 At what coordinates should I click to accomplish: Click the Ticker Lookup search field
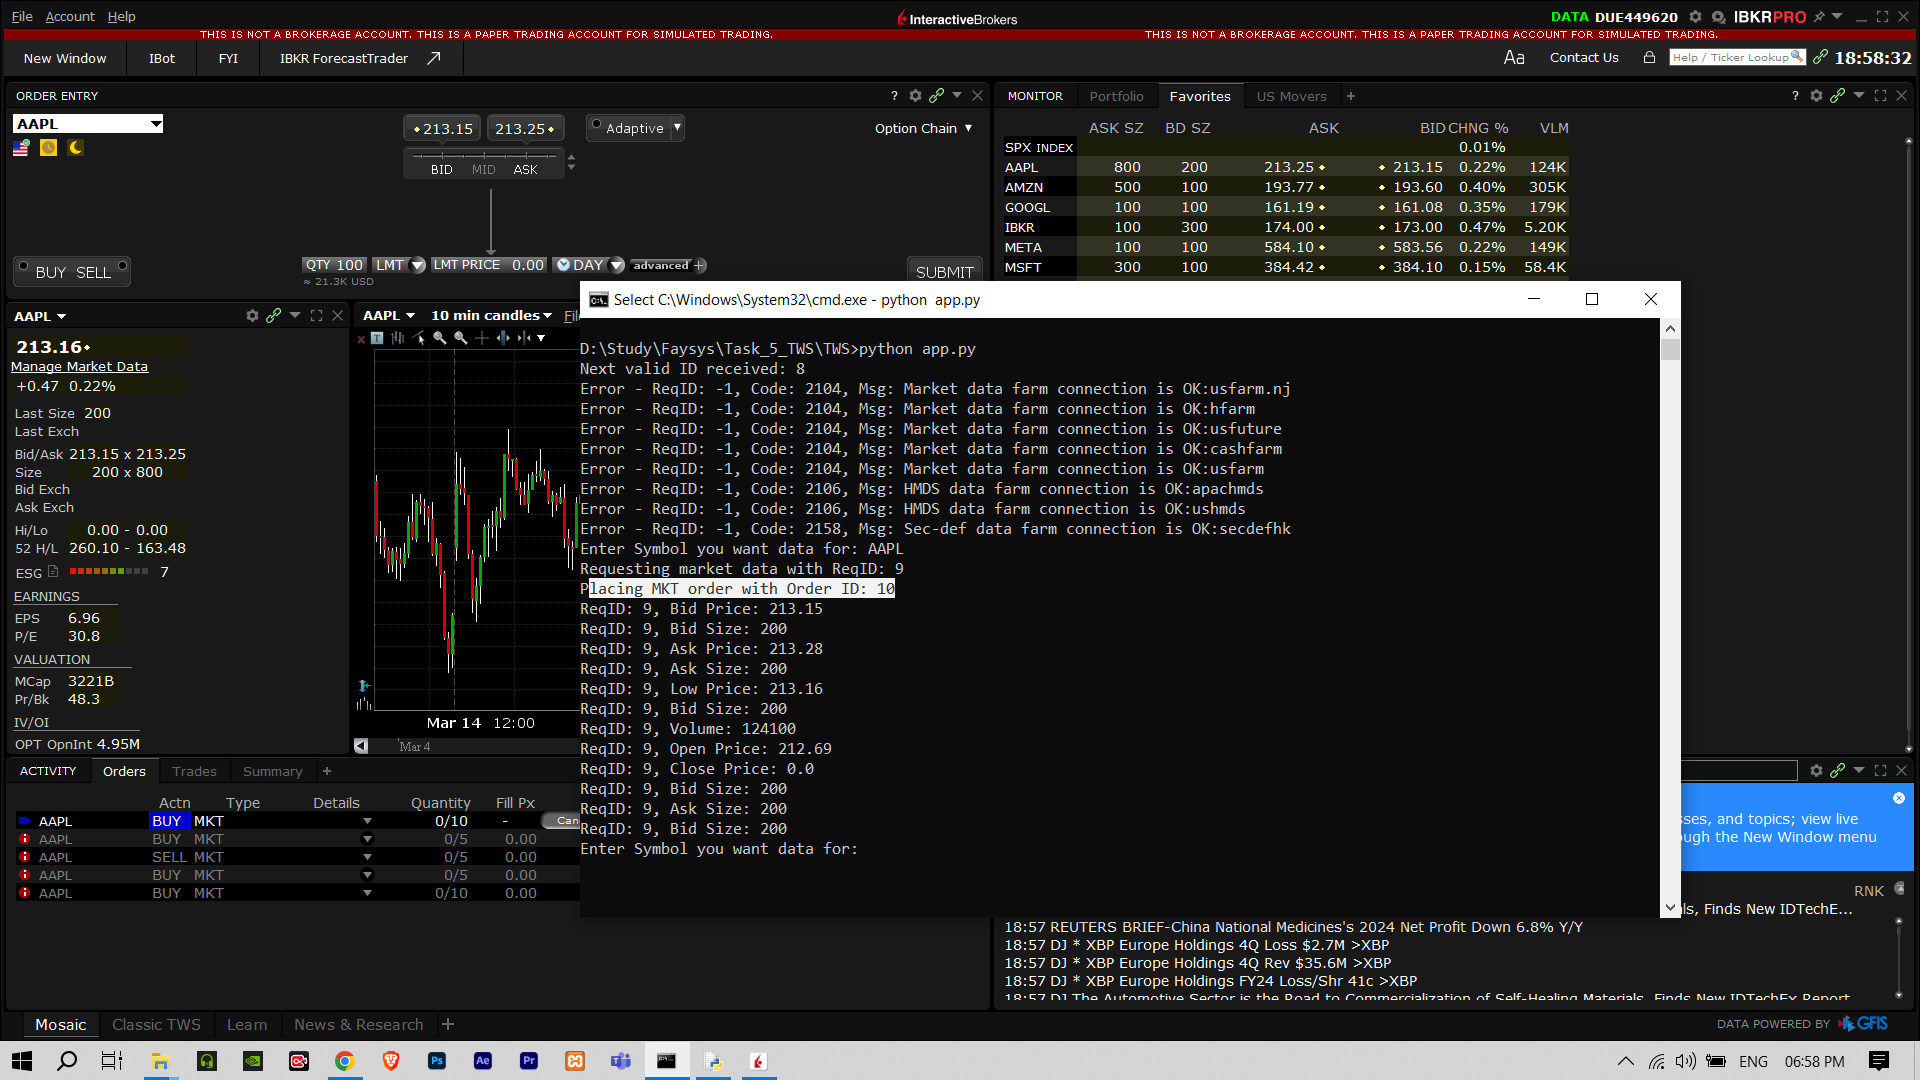pos(1737,57)
